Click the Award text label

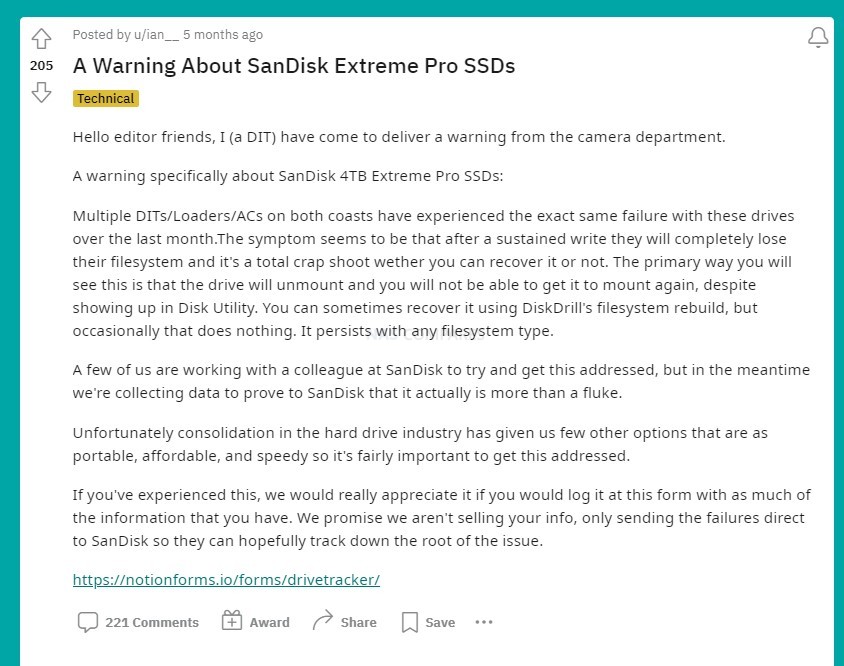click(x=270, y=622)
